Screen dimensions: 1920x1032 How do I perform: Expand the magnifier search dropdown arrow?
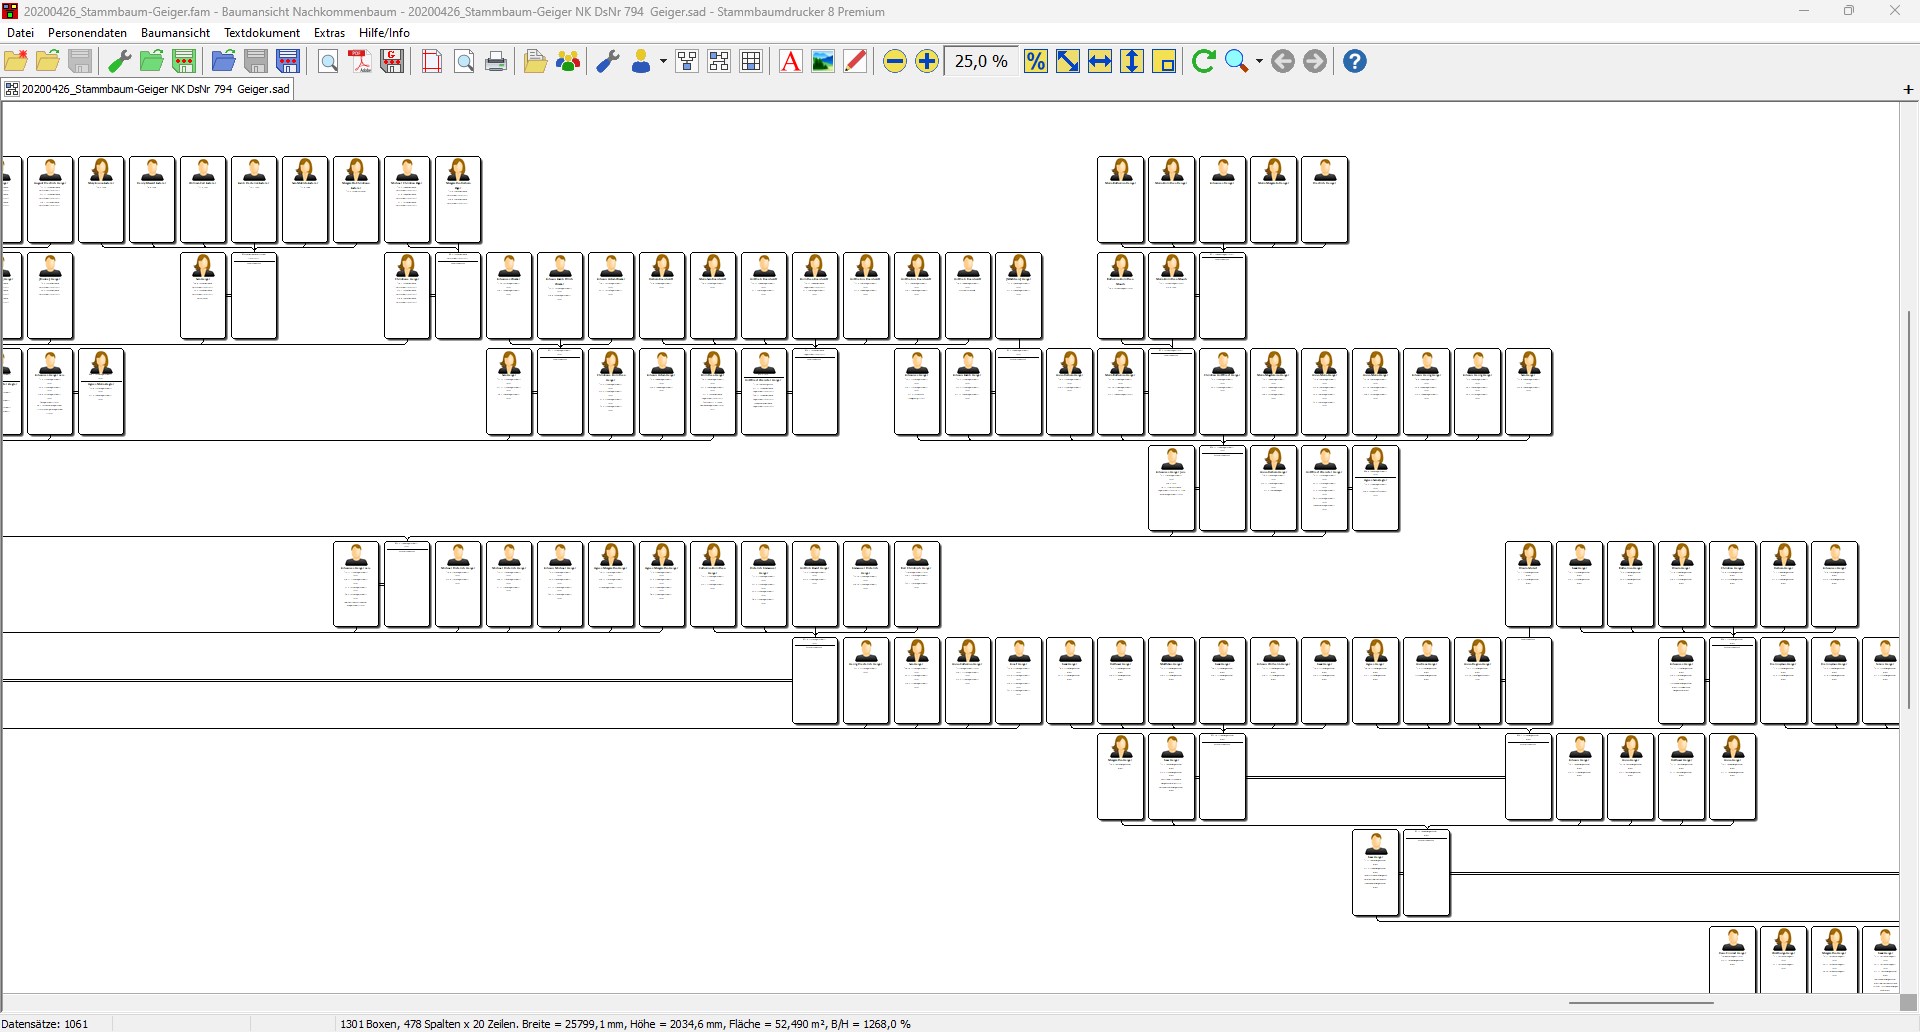click(1259, 62)
